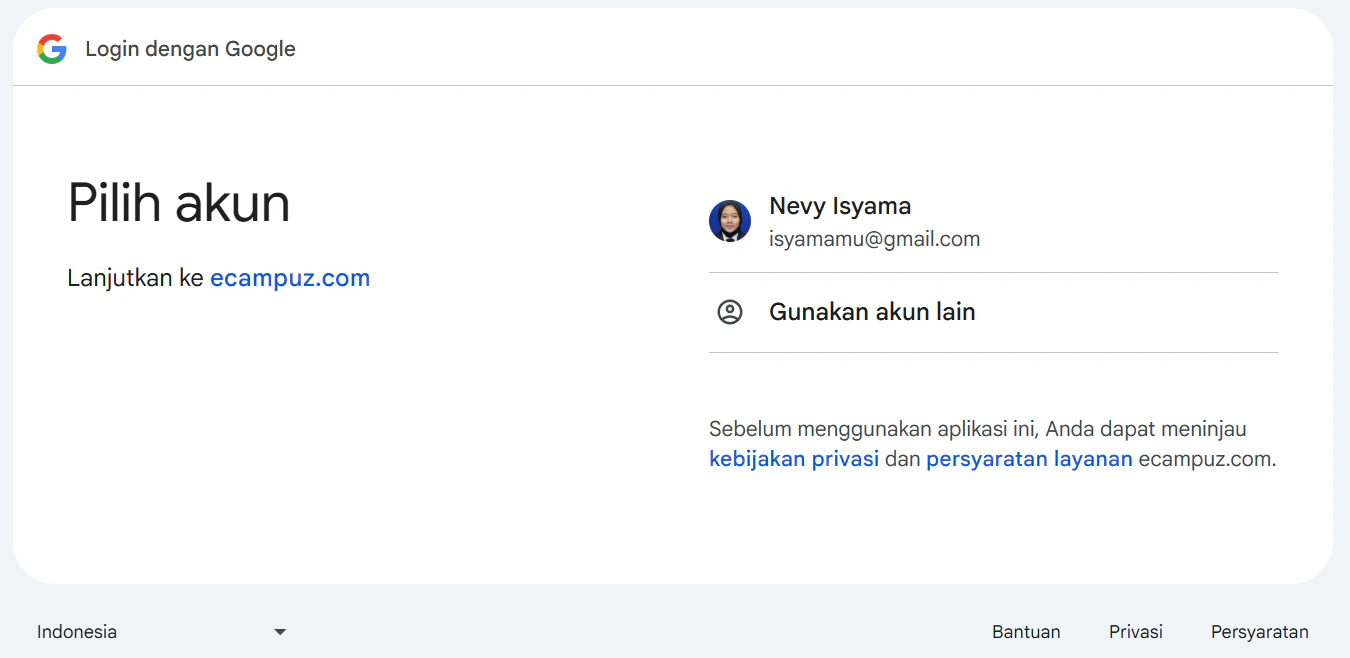
Task: Open the persyaratan layanan link
Action: [x=1029, y=458]
